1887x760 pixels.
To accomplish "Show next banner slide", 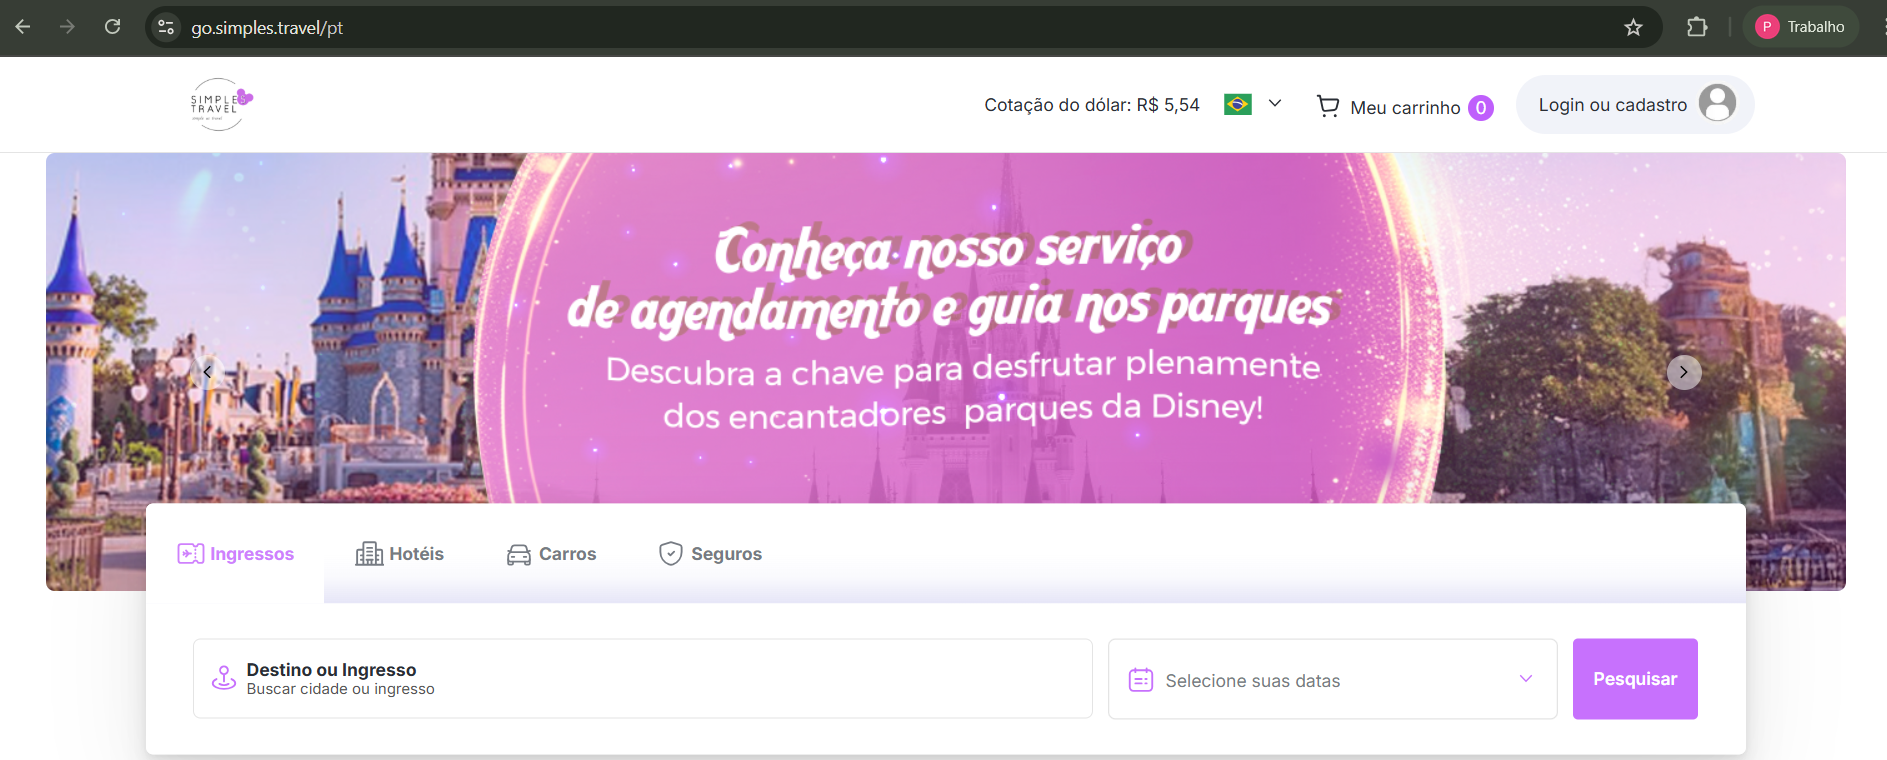I will coord(1684,372).
